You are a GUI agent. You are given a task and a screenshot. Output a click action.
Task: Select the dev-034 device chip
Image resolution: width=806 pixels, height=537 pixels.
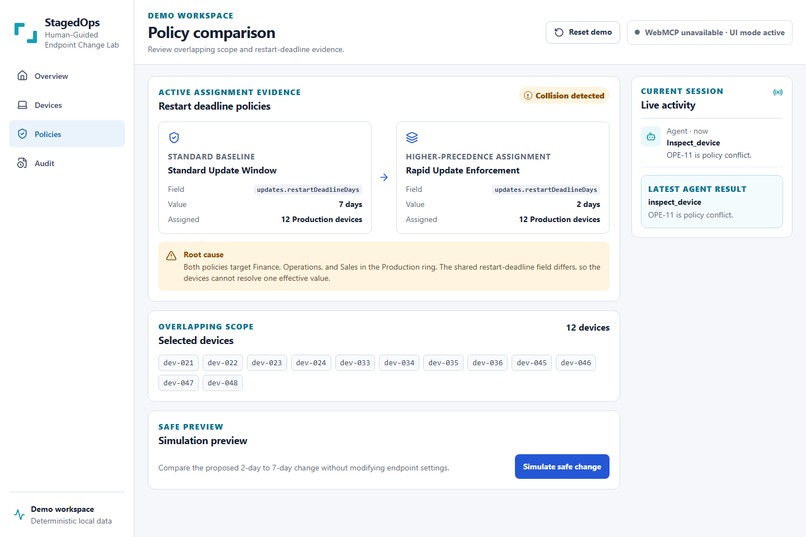399,363
